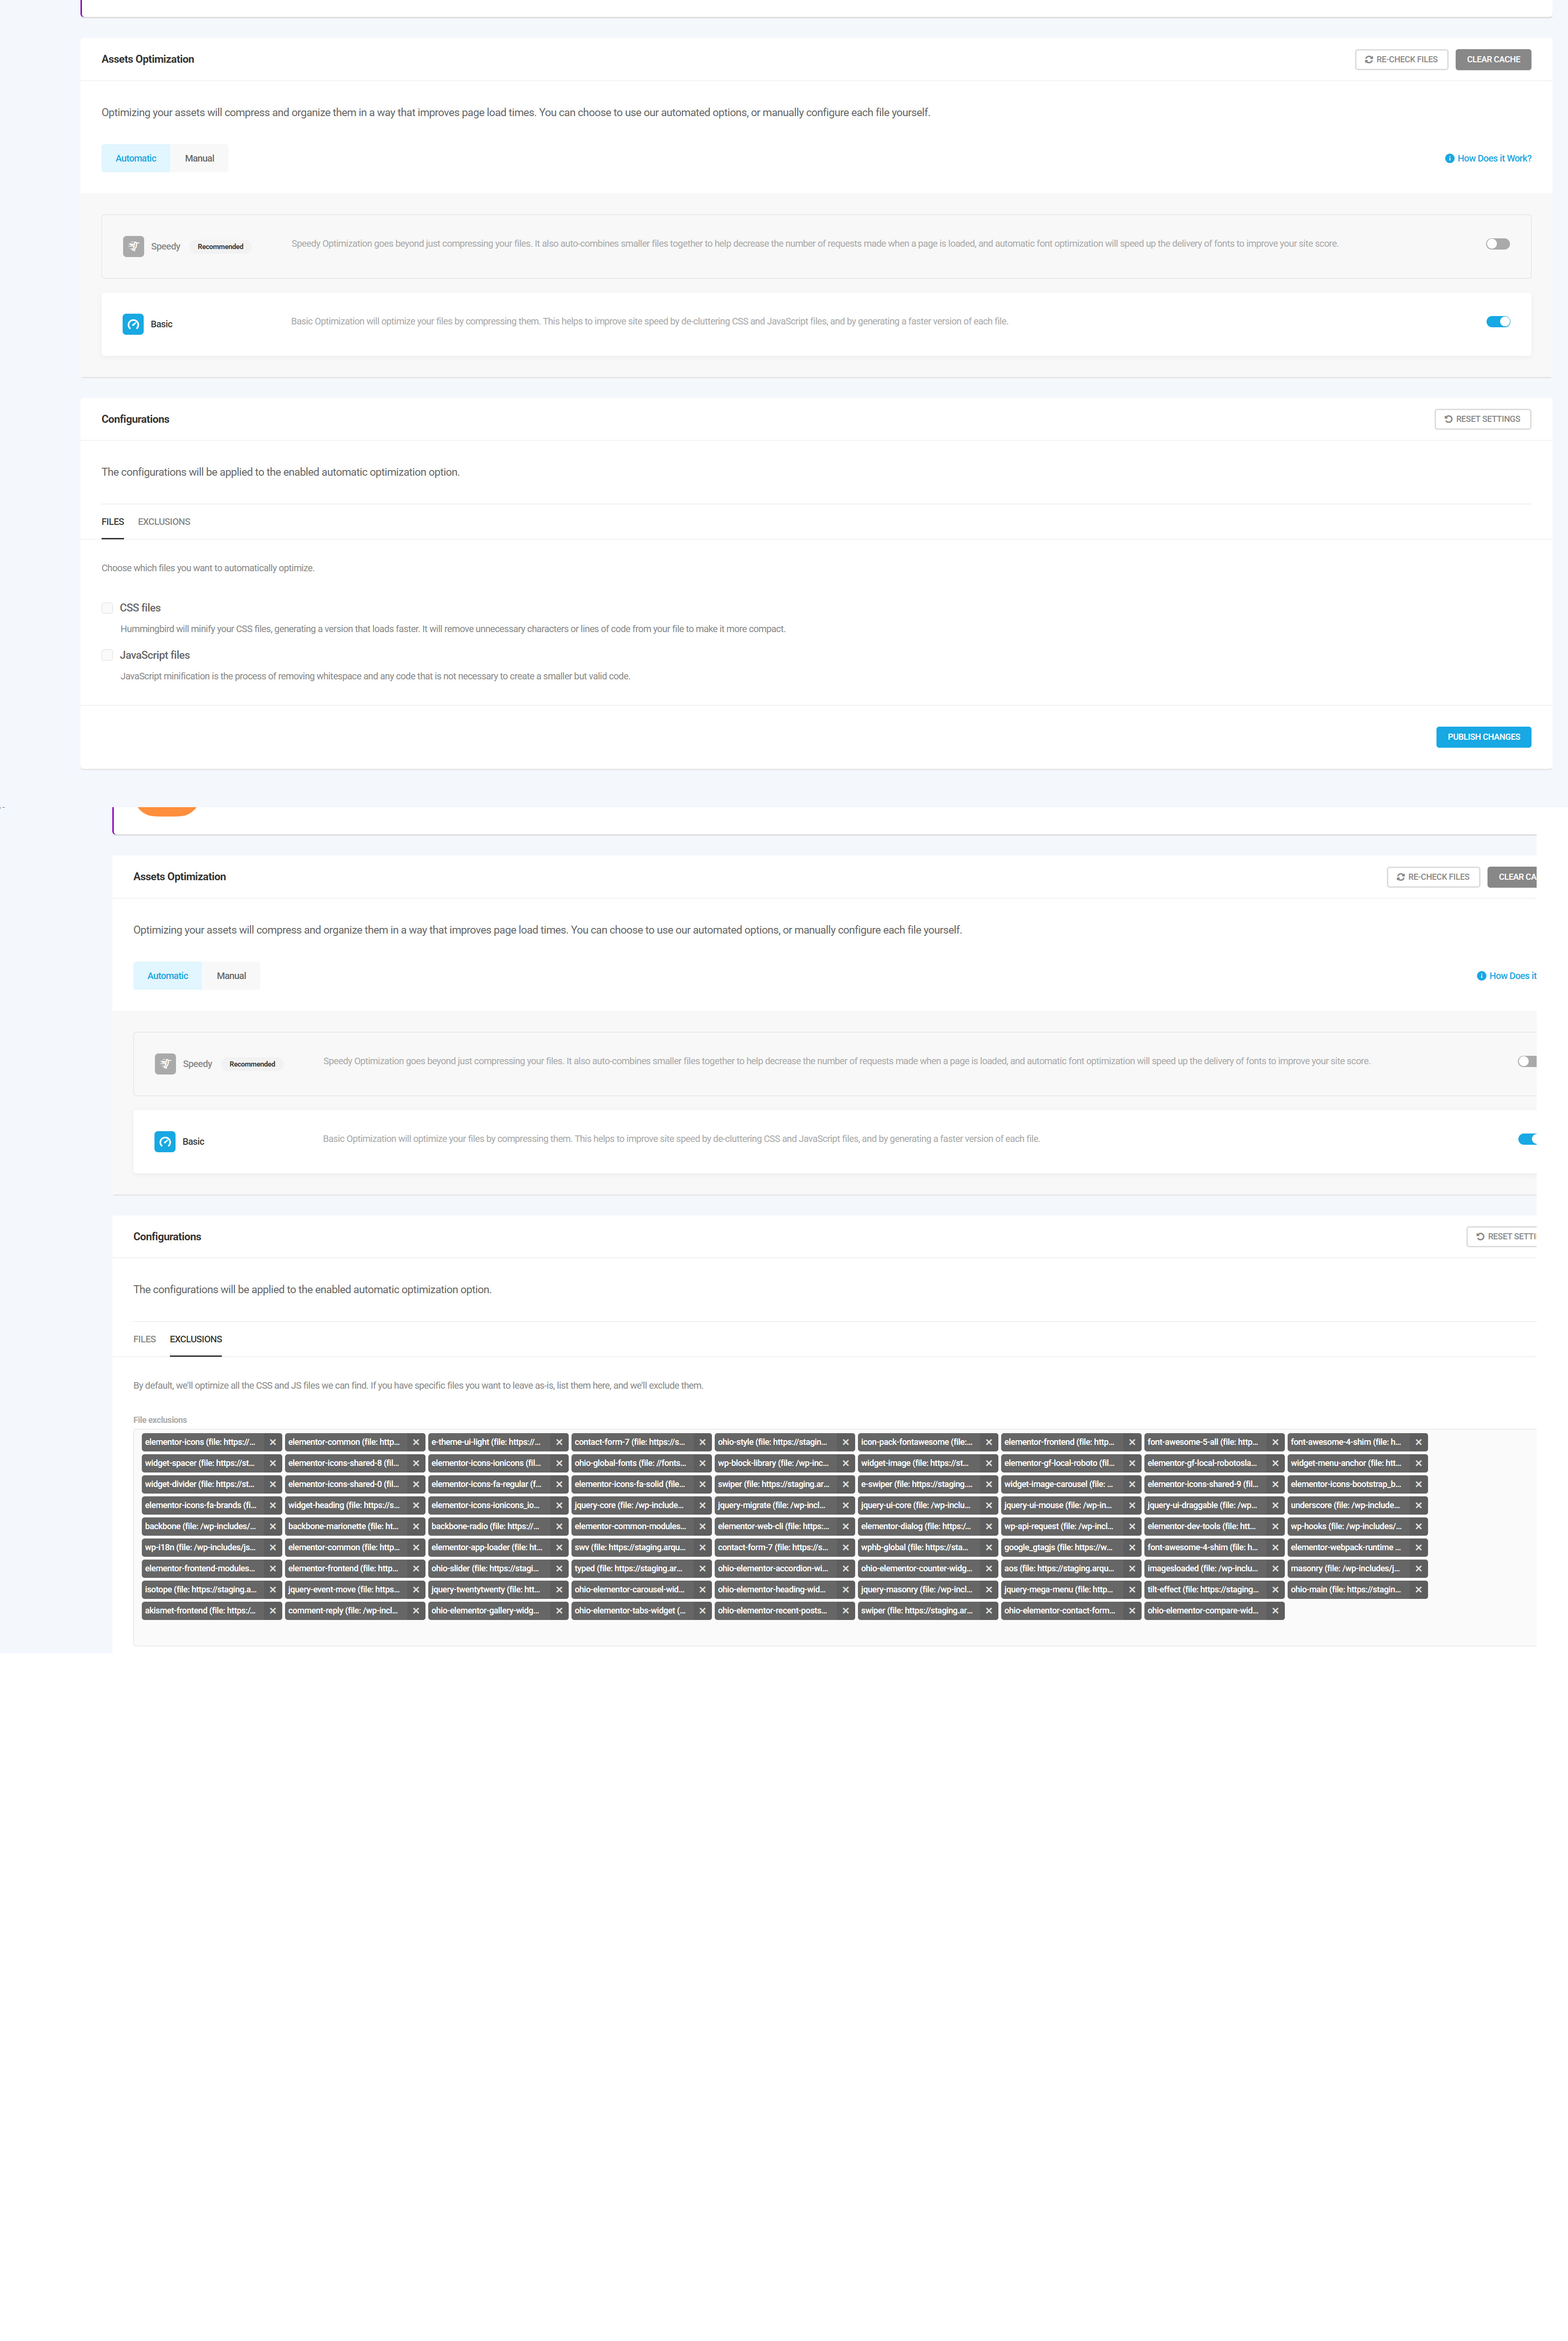1568x2341 pixels.
Task: Remove ohio-main exclusion tag
Action: [1418, 1589]
